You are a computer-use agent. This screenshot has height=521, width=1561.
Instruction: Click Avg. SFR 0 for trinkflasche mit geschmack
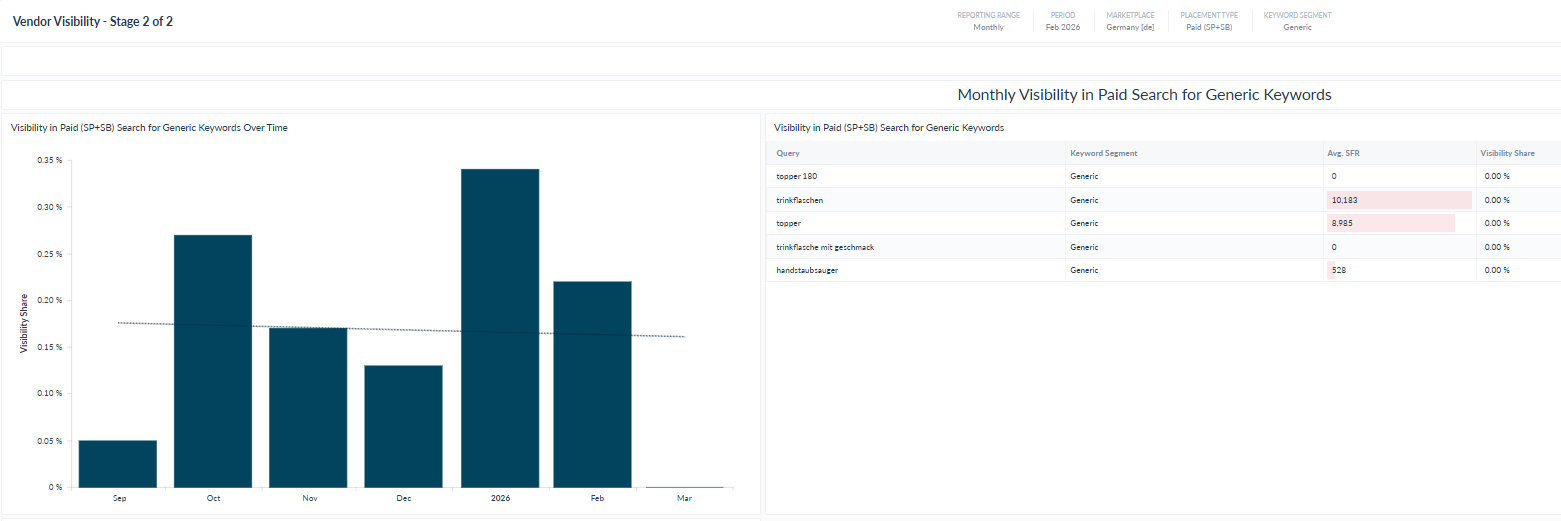[x=1334, y=247]
